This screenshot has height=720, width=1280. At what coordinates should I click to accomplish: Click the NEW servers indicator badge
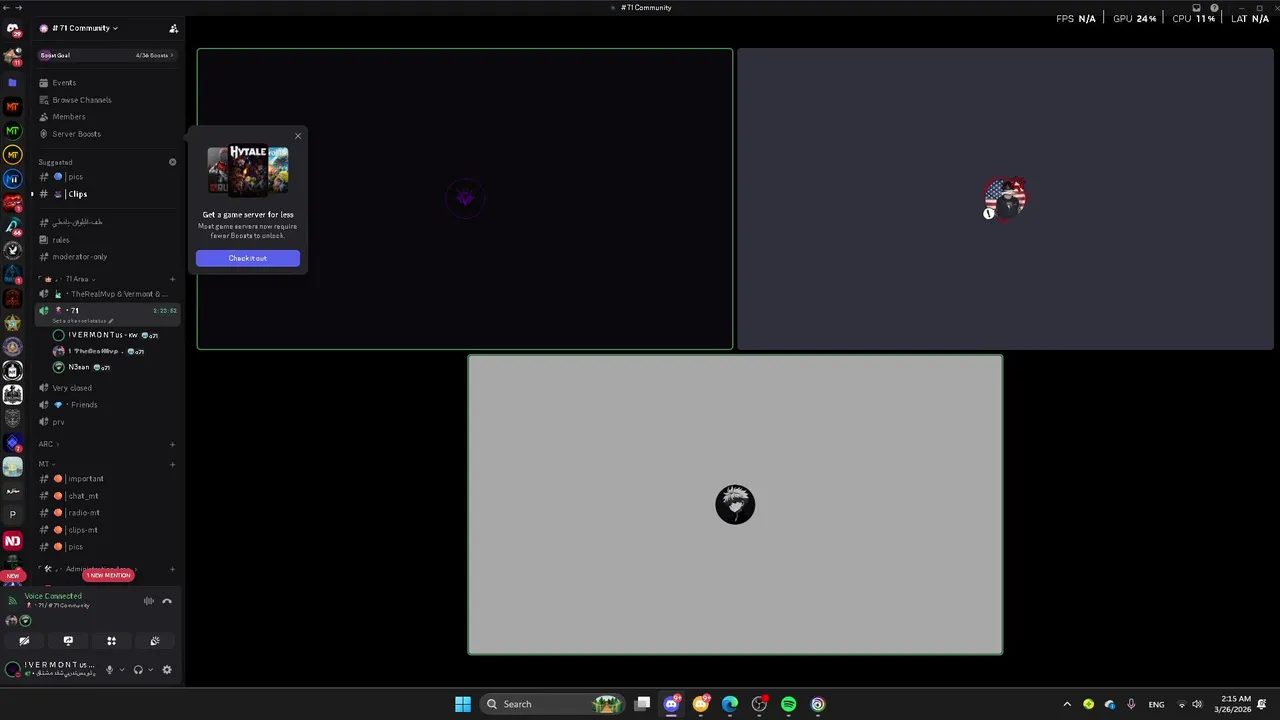coord(12,576)
